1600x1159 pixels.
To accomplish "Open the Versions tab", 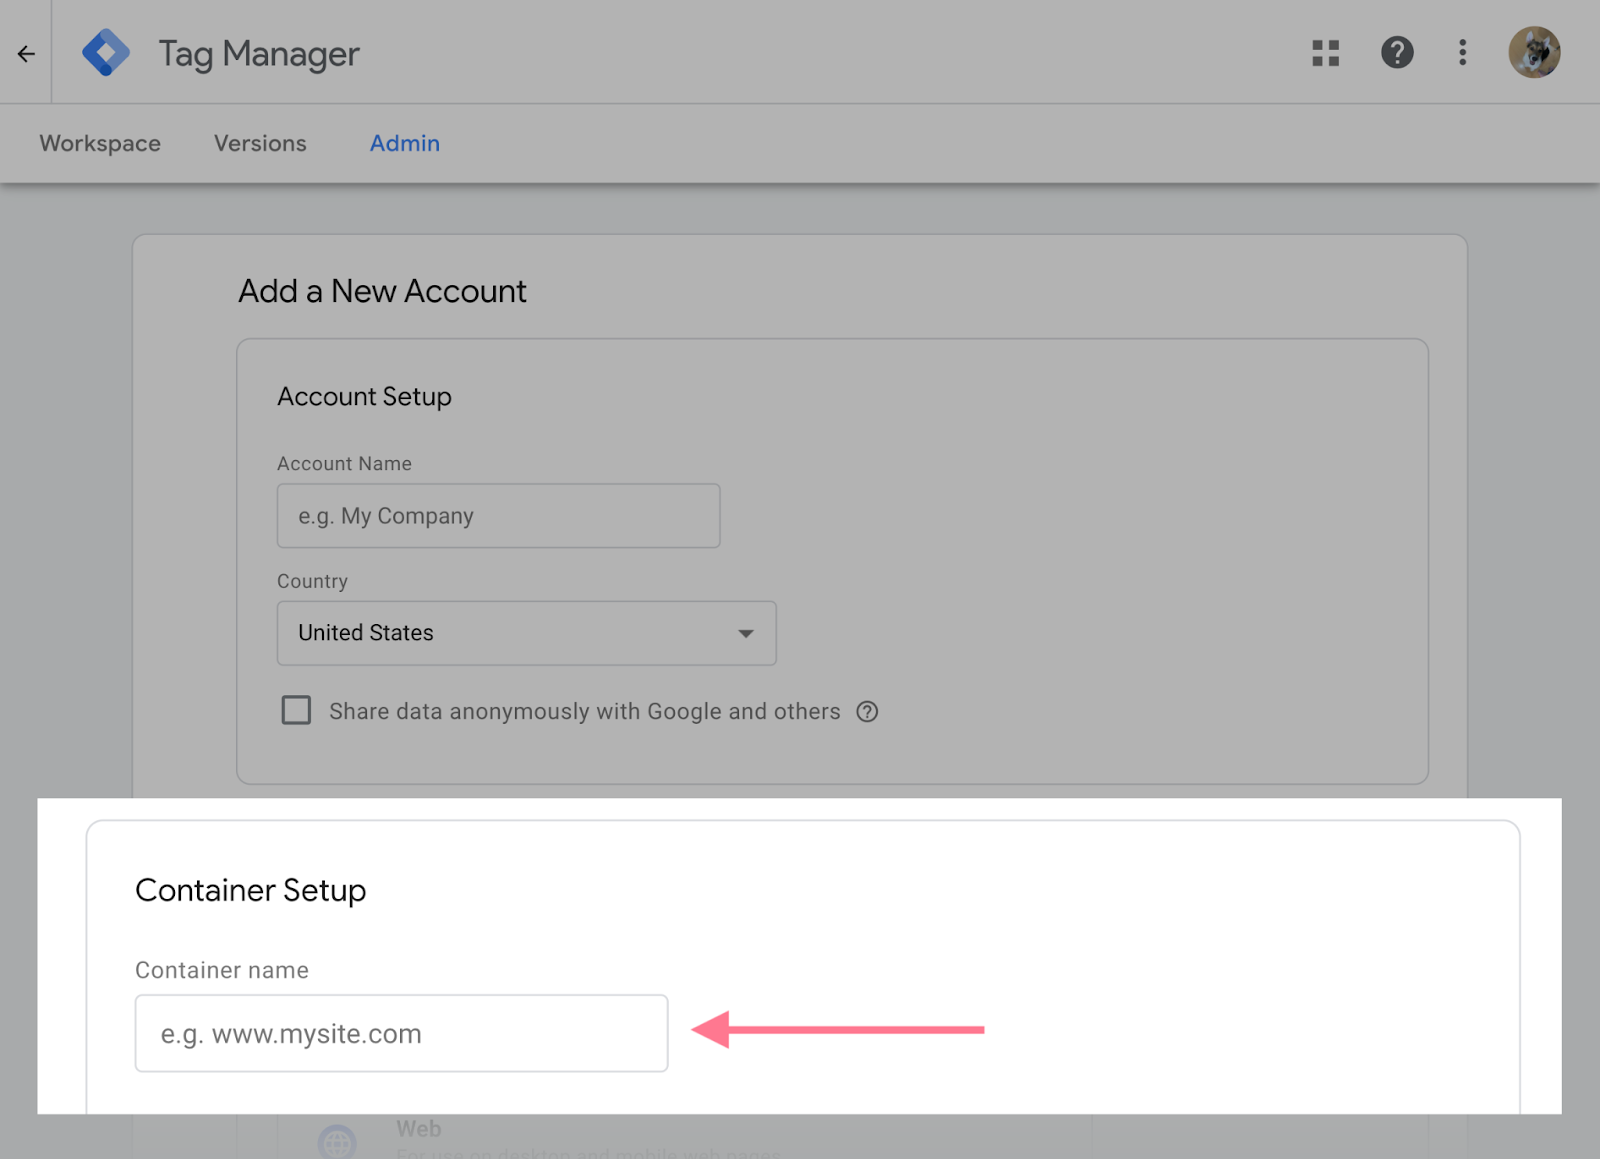I will click(x=259, y=143).
